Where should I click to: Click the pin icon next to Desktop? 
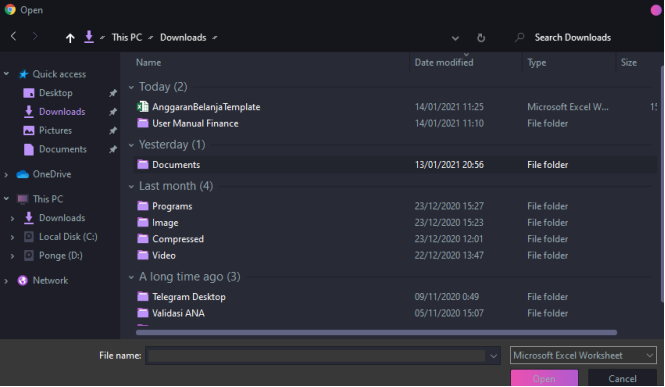point(113,93)
